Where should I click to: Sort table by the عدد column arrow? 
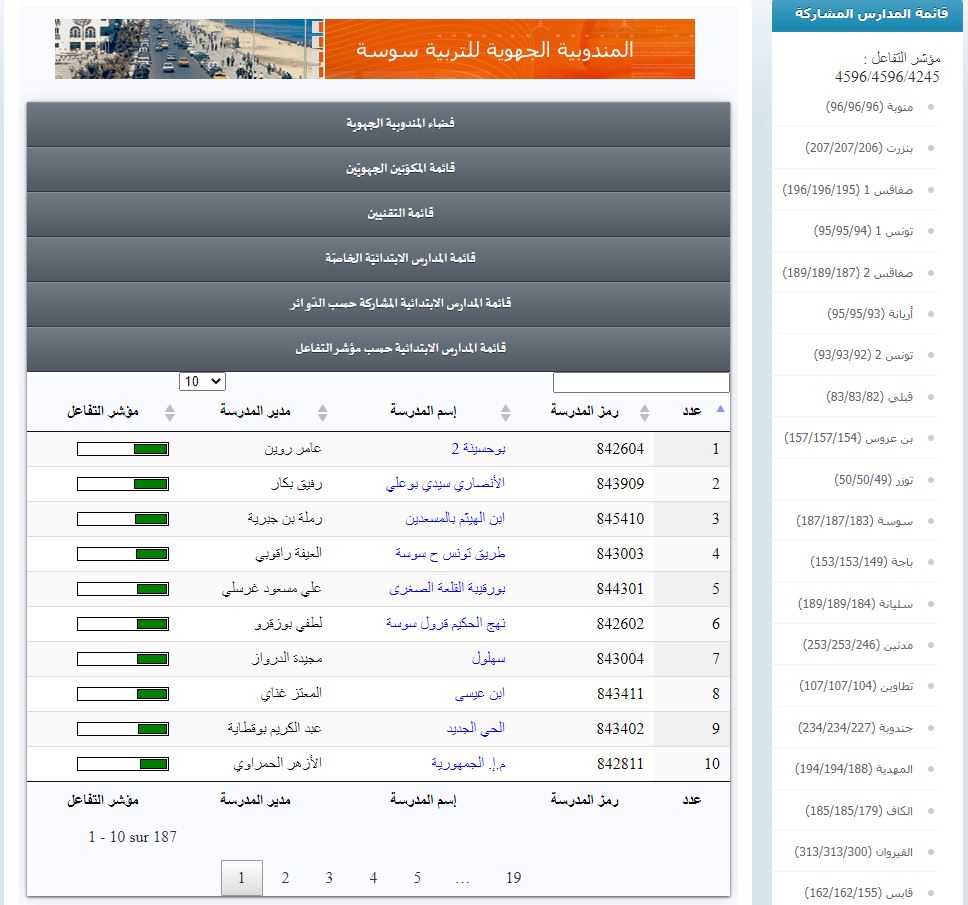720,409
